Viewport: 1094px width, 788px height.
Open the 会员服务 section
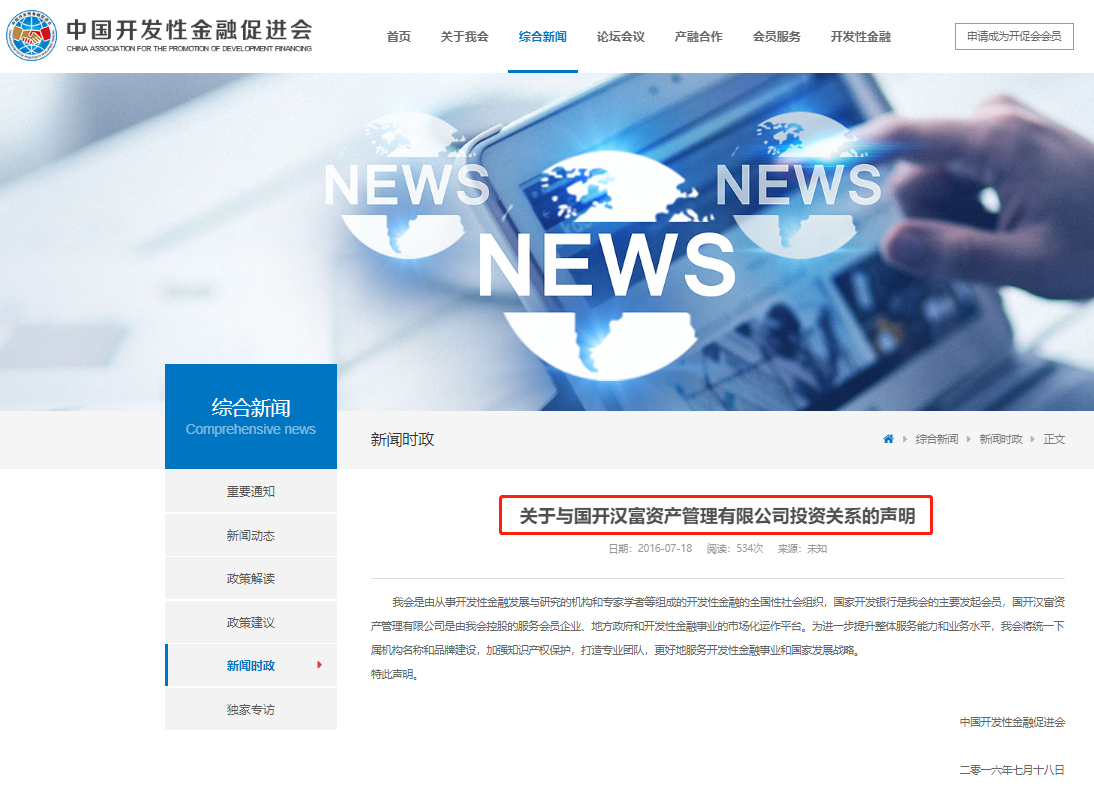775,35
